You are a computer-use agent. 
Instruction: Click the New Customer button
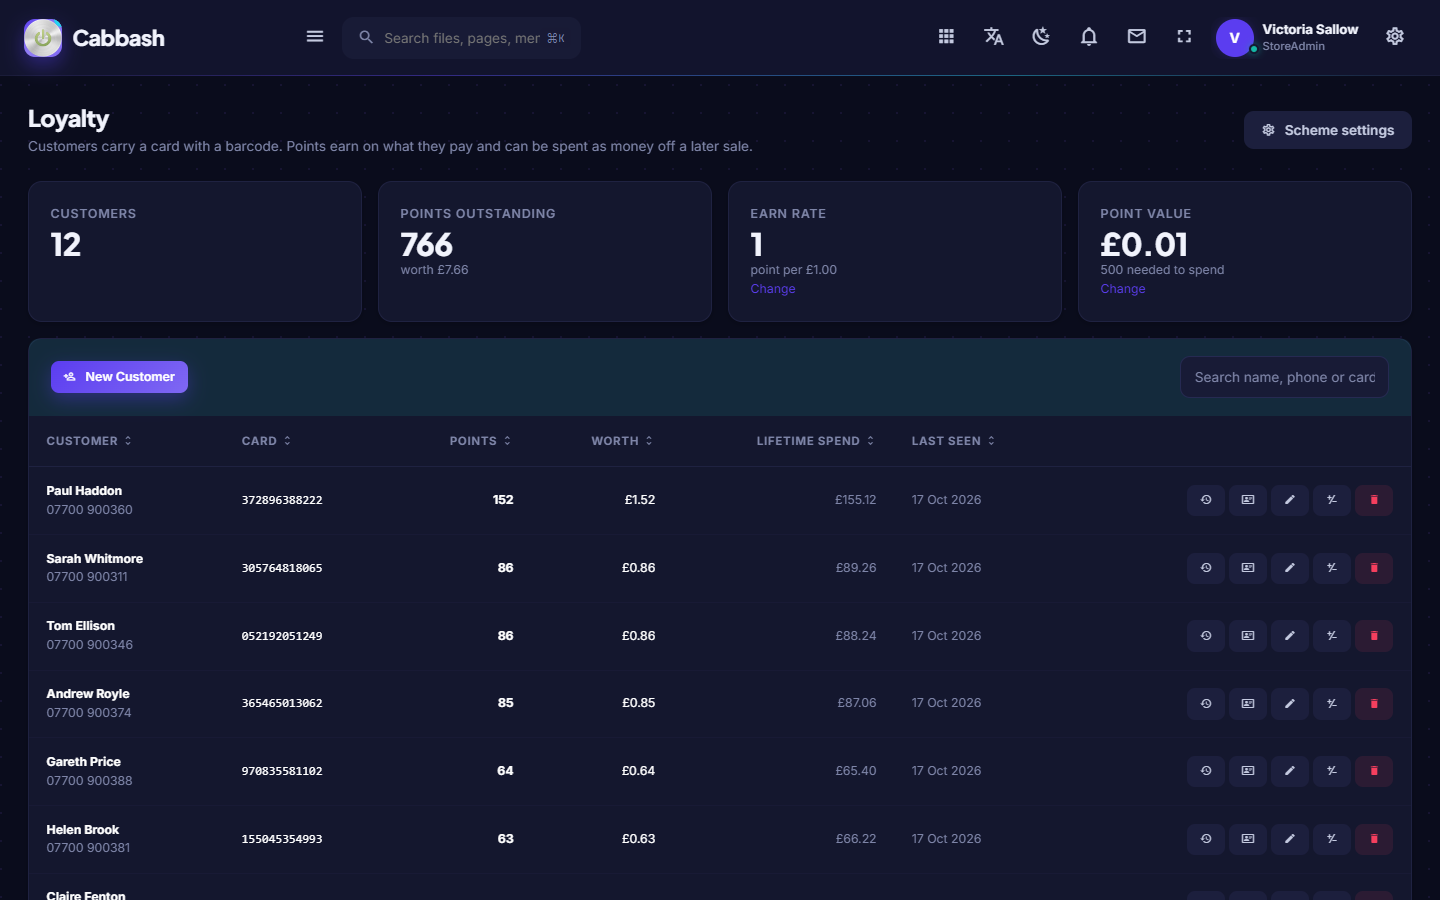119,377
